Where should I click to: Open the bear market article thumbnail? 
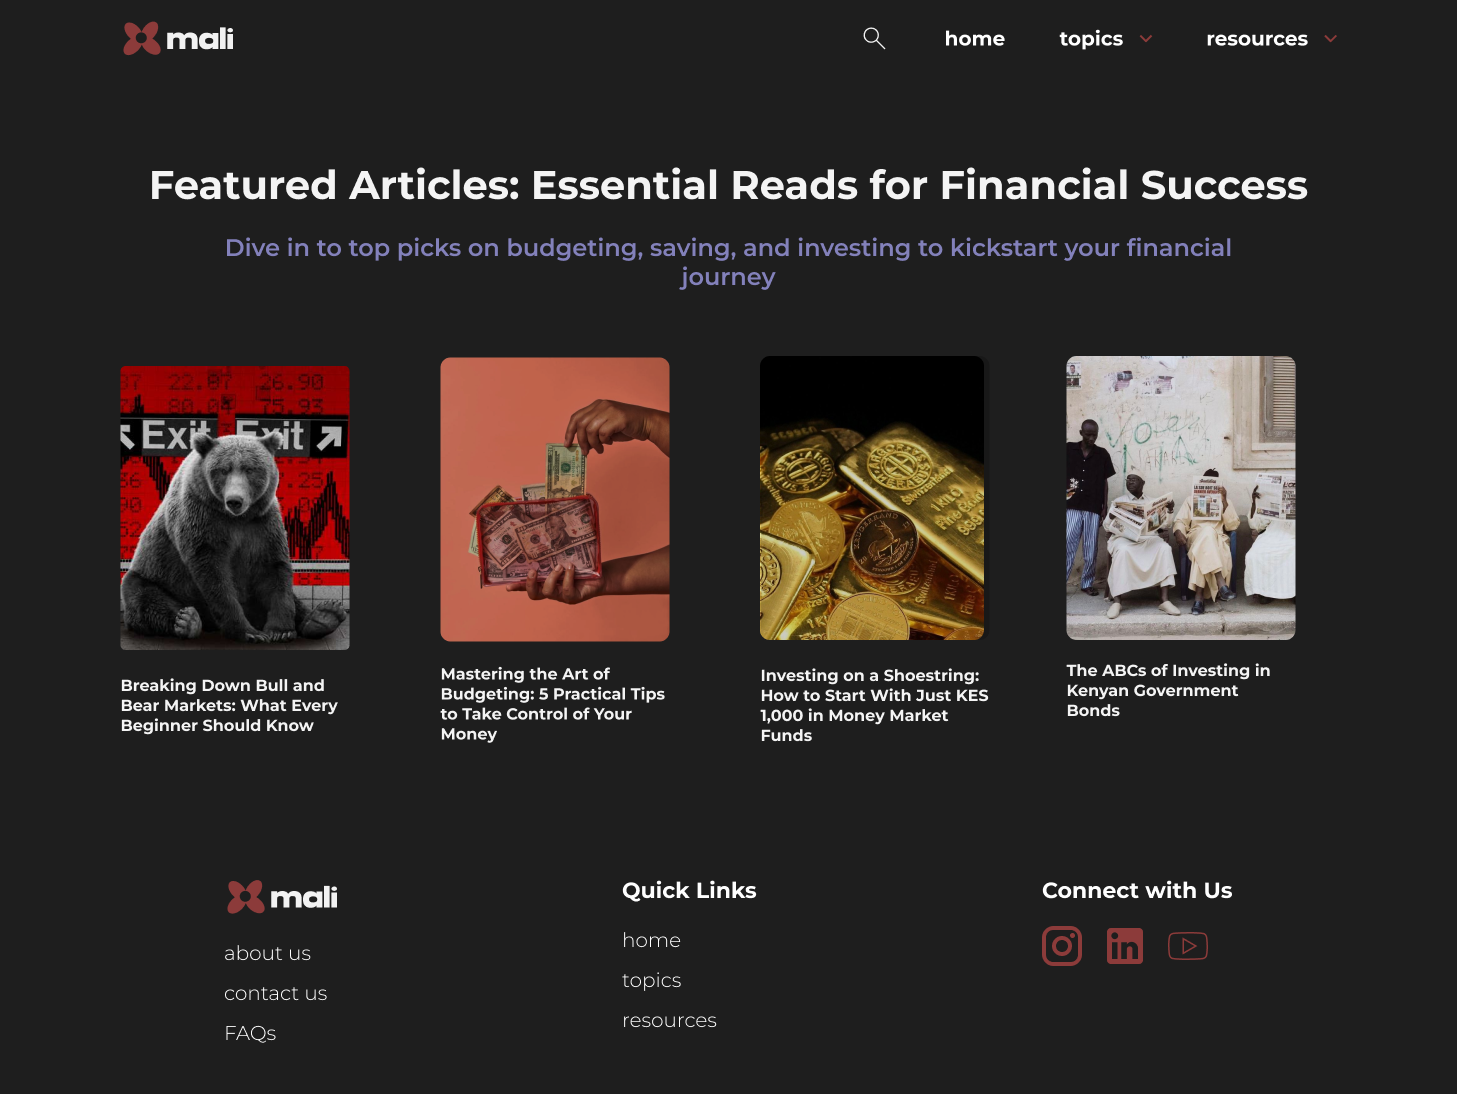[235, 507]
